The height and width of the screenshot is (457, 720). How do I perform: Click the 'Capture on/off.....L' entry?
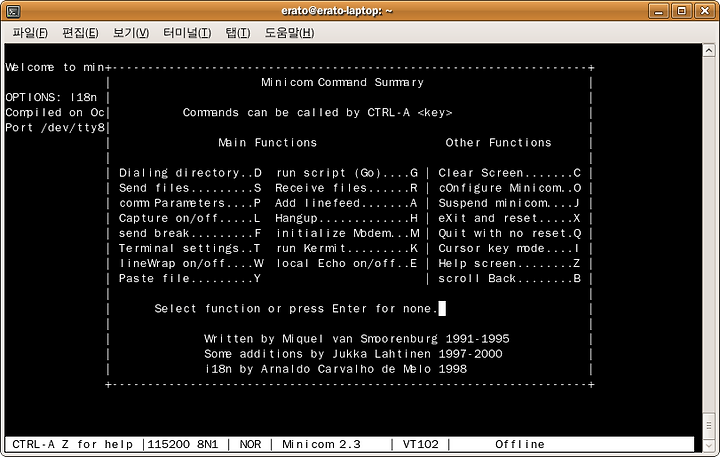click(x=190, y=218)
